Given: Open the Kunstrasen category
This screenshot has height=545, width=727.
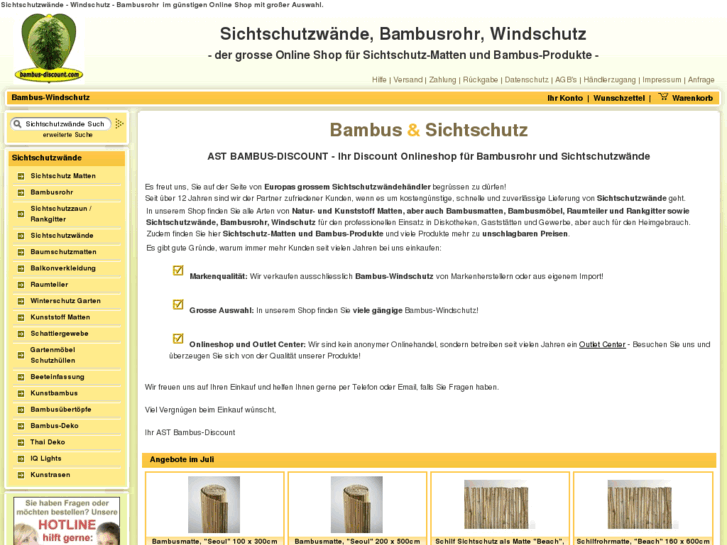Looking at the screenshot, I should point(50,474).
